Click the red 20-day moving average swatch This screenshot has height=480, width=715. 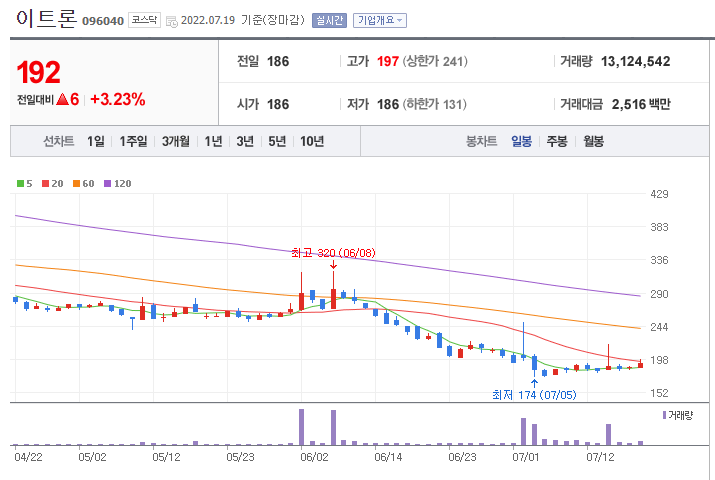coord(45,184)
